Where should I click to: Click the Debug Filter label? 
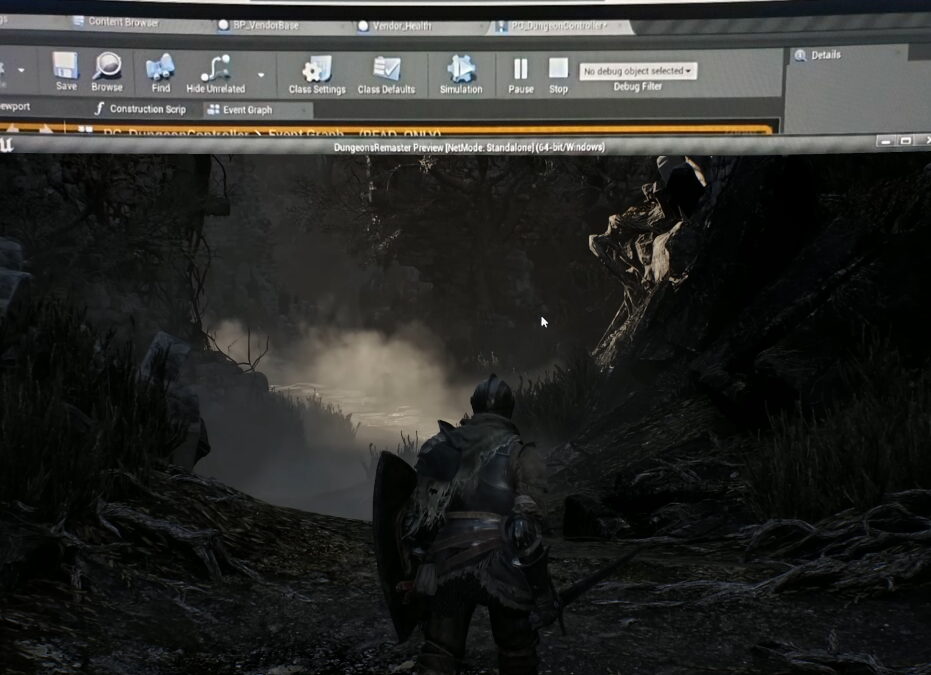(638, 87)
